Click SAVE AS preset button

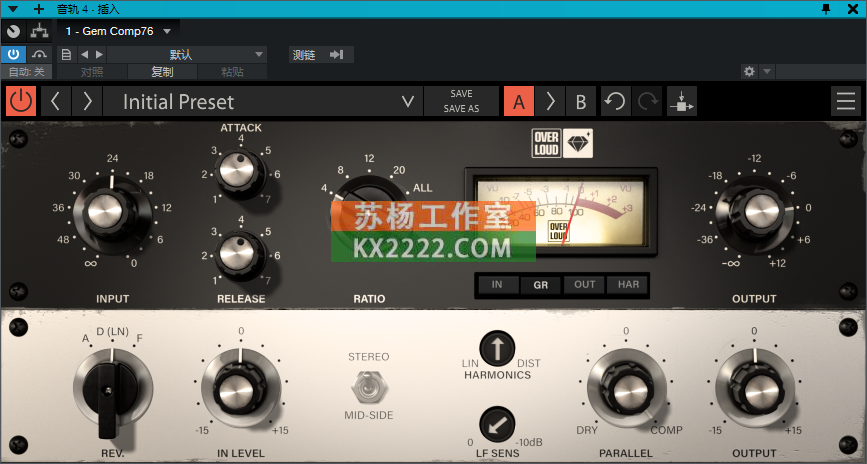click(461, 109)
